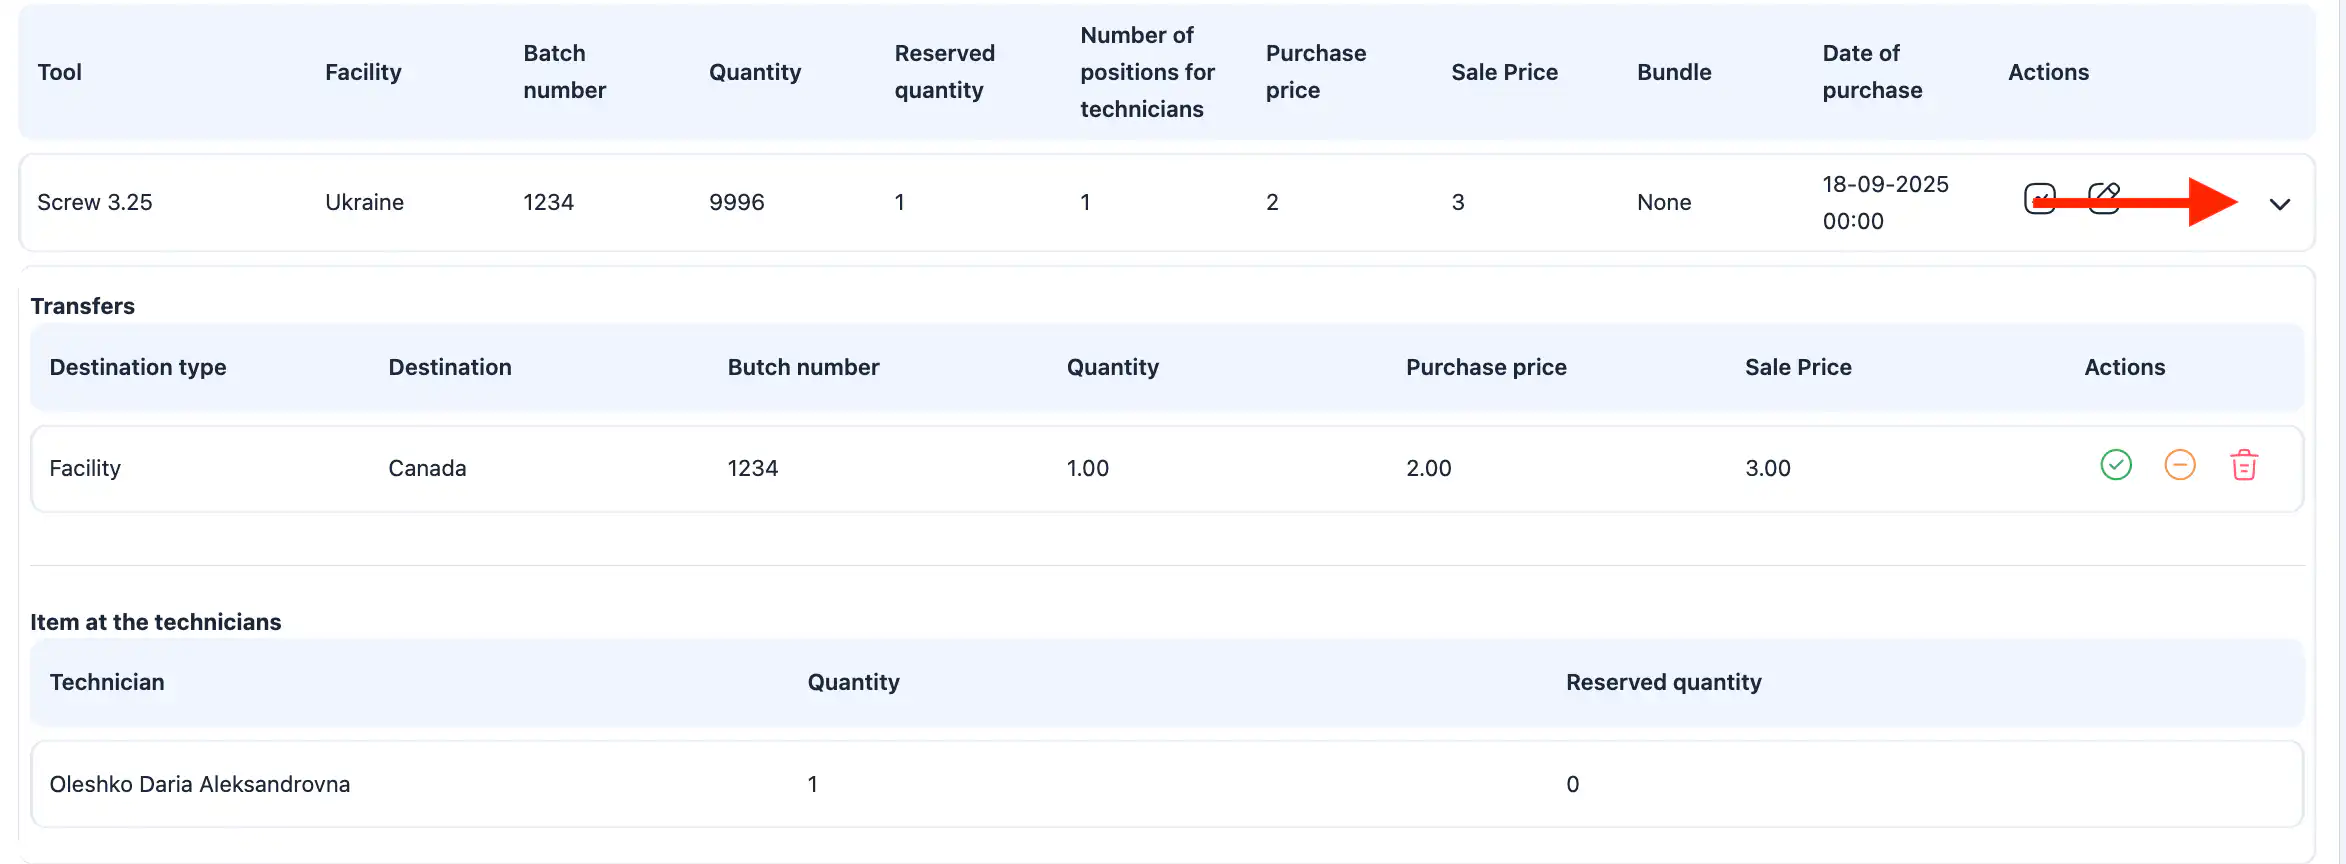
Task: Click the Sale Price header in Transfers table
Action: 1798,367
